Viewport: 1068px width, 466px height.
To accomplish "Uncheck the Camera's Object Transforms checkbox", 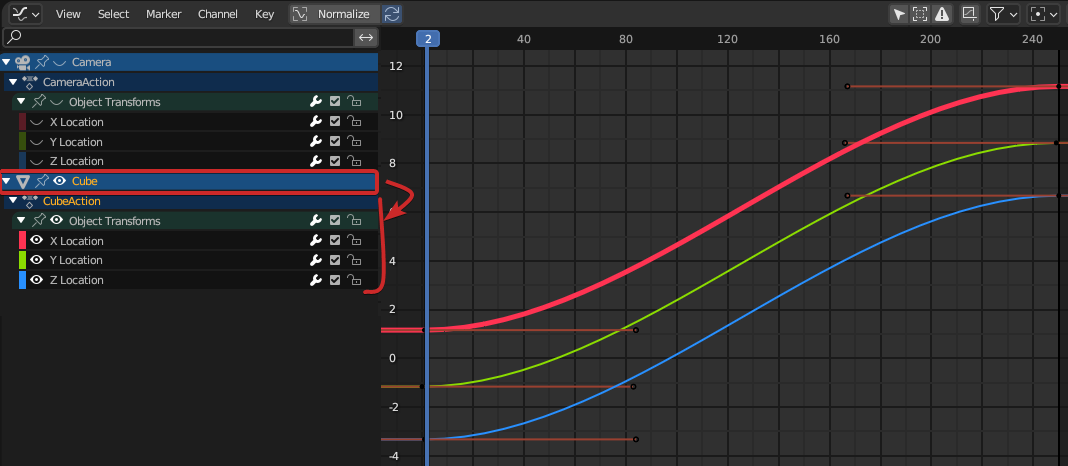I will pos(334,102).
